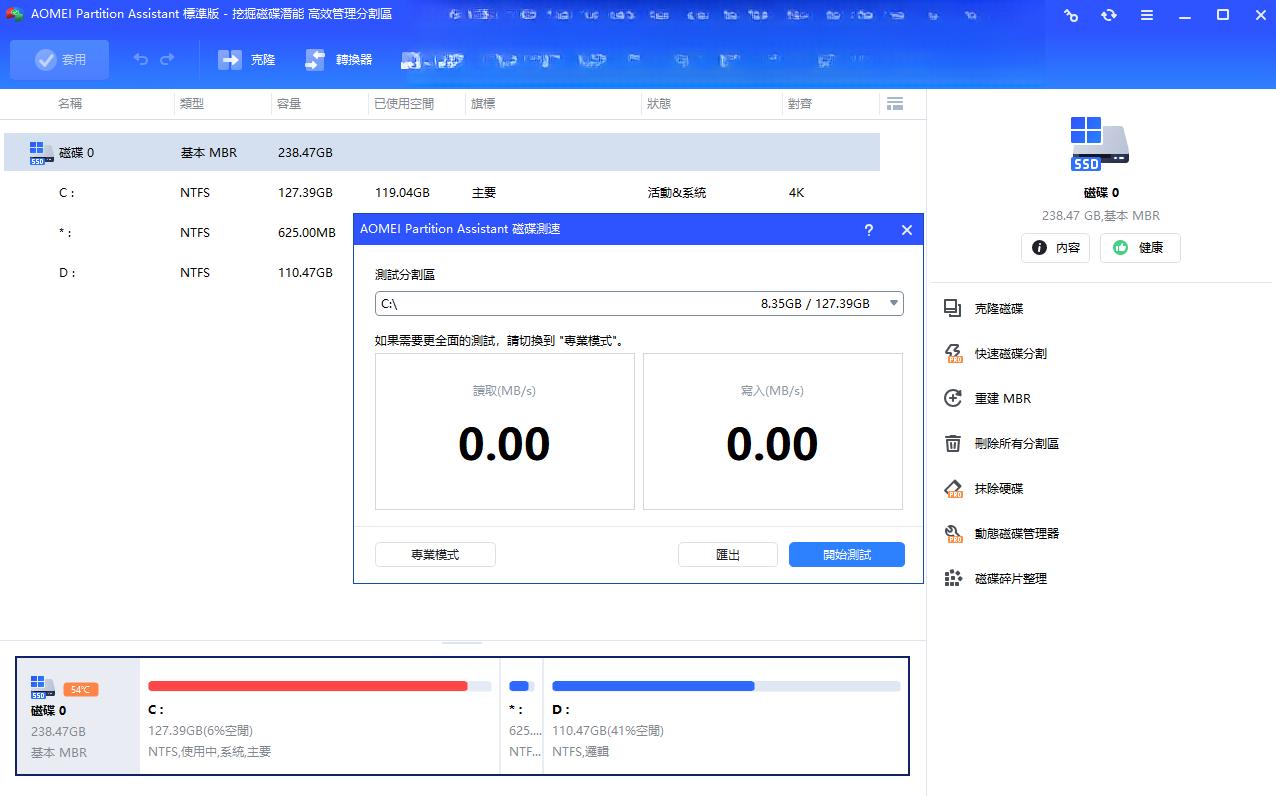The width and height of the screenshot is (1276, 796).
Task: Click the 對齊 column header
Action: 800,104
